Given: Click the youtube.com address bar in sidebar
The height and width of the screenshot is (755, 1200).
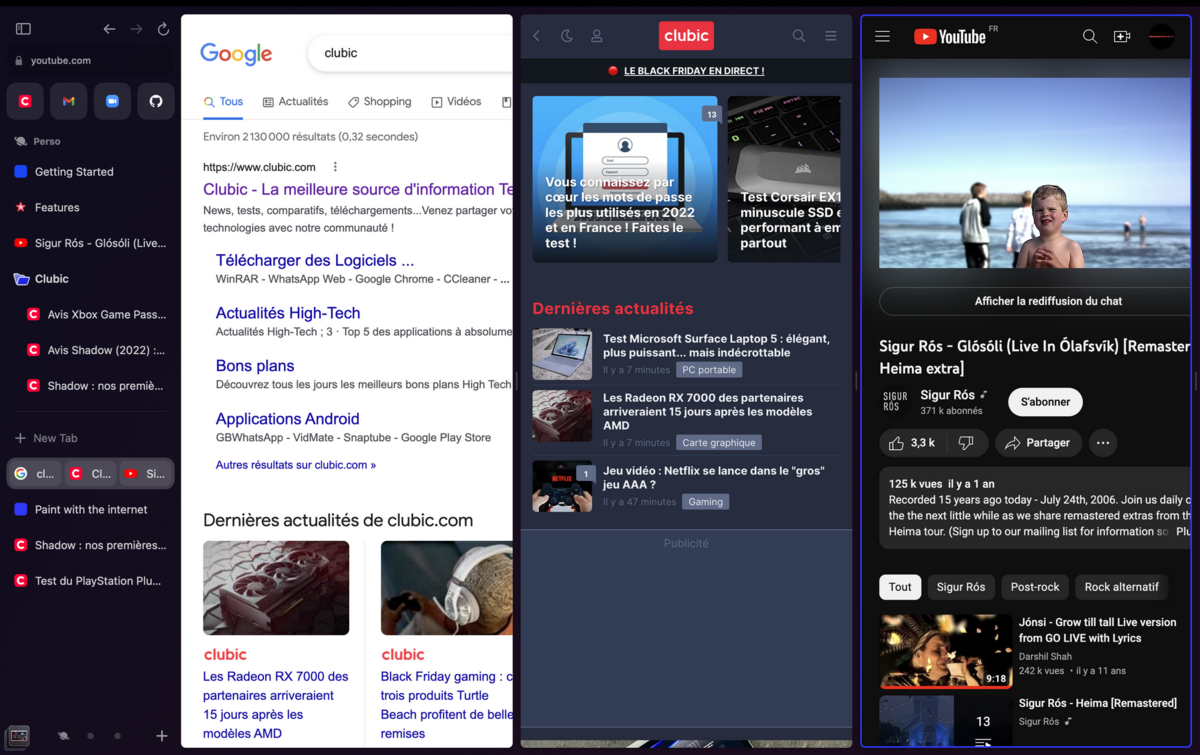Looking at the screenshot, I should click(90, 60).
